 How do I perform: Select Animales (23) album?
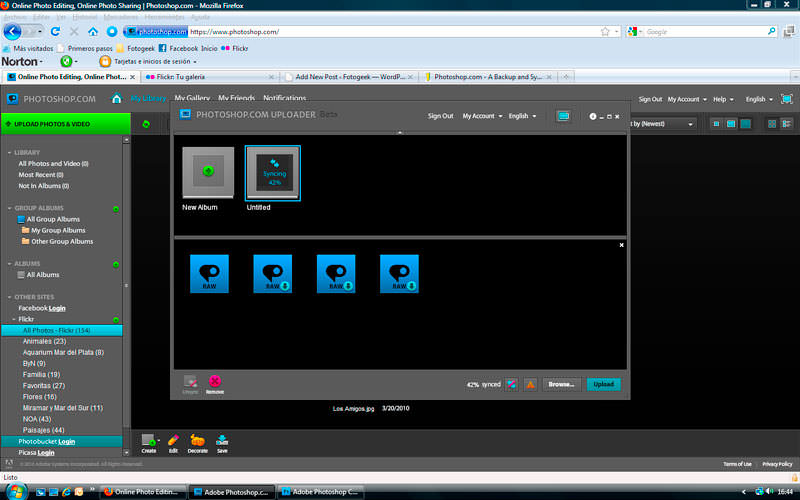click(x=44, y=342)
